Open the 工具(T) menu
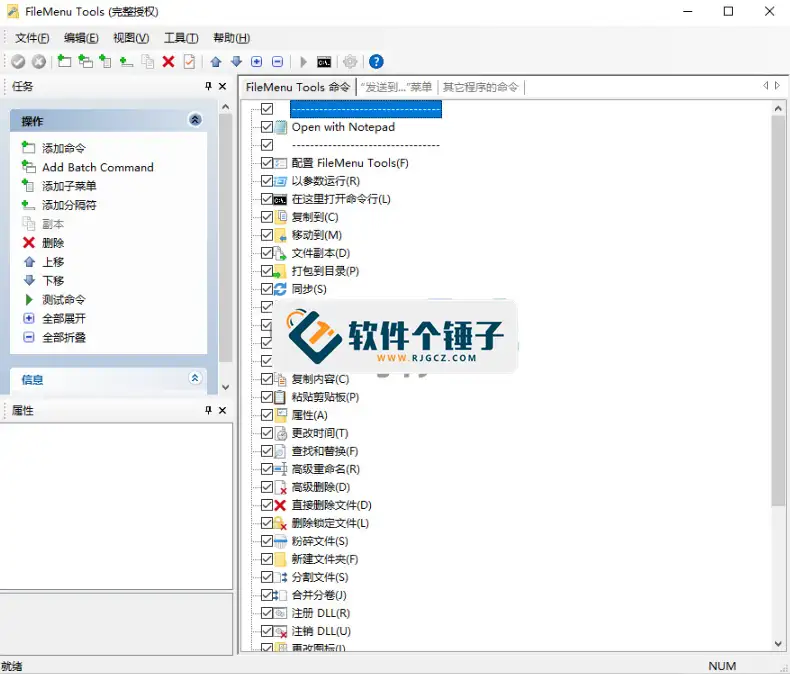790x674 pixels. click(181, 38)
